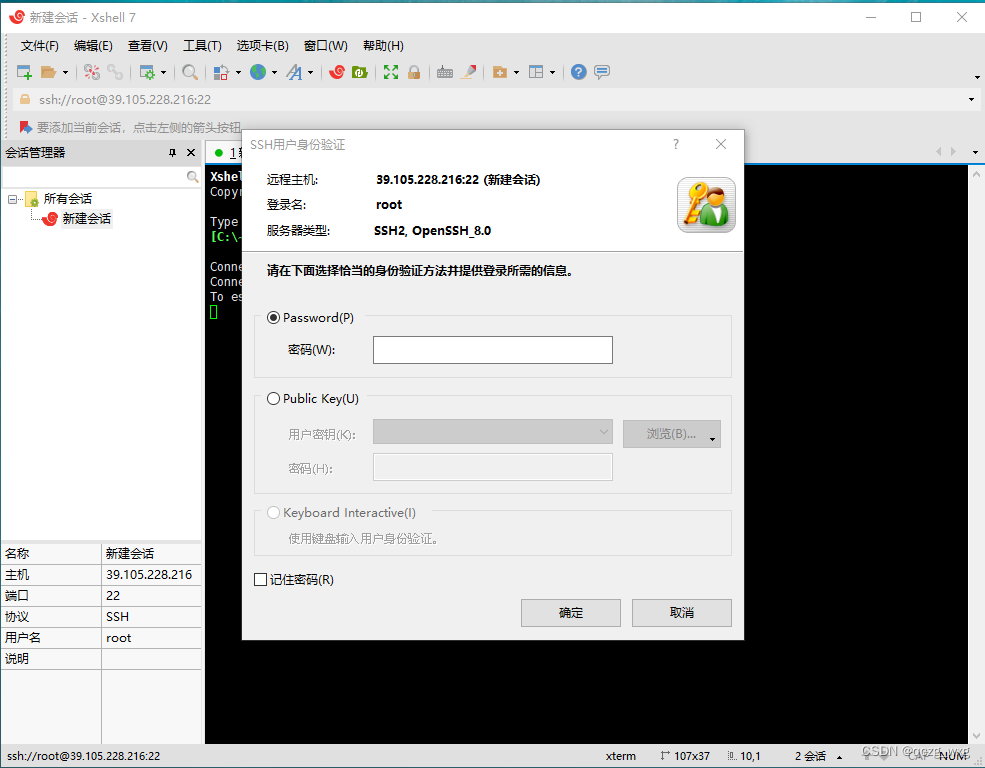985x768 pixels.
Task: Open the 工具(T) menu
Action: pyautogui.click(x=202, y=45)
